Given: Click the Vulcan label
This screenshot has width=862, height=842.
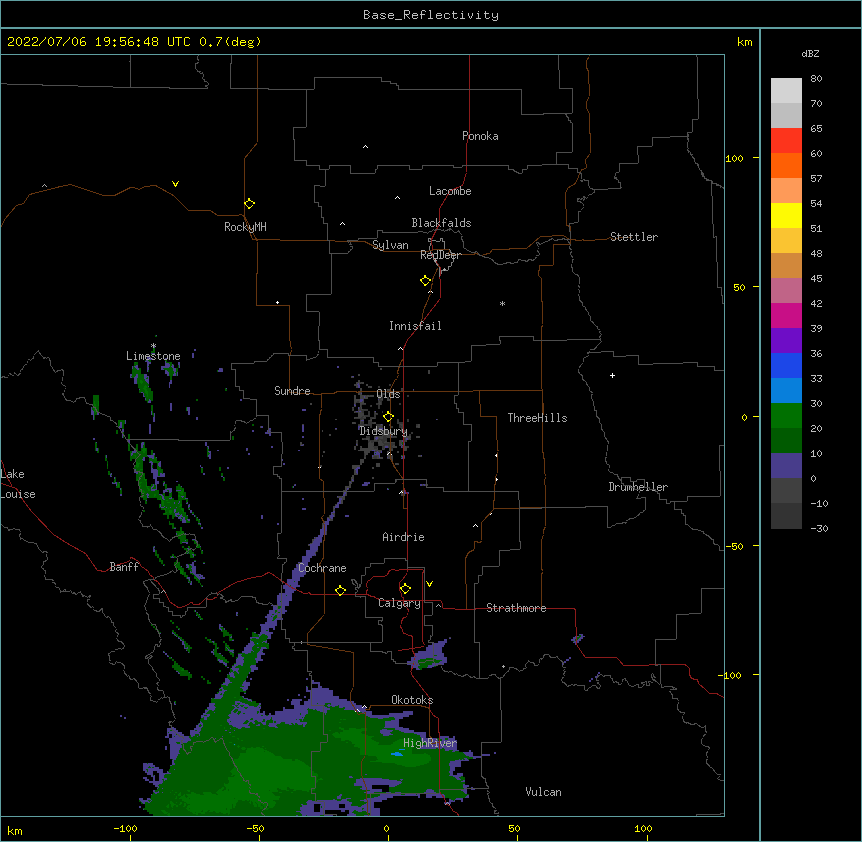Looking at the screenshot, I should click(x=543, y=792).
